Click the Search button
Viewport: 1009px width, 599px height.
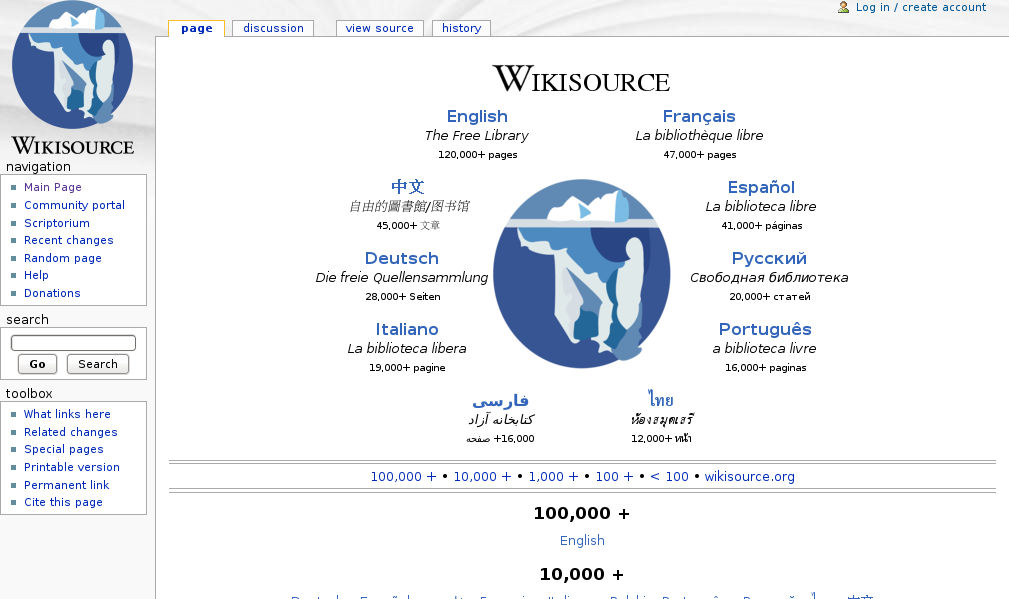point(98,364)
